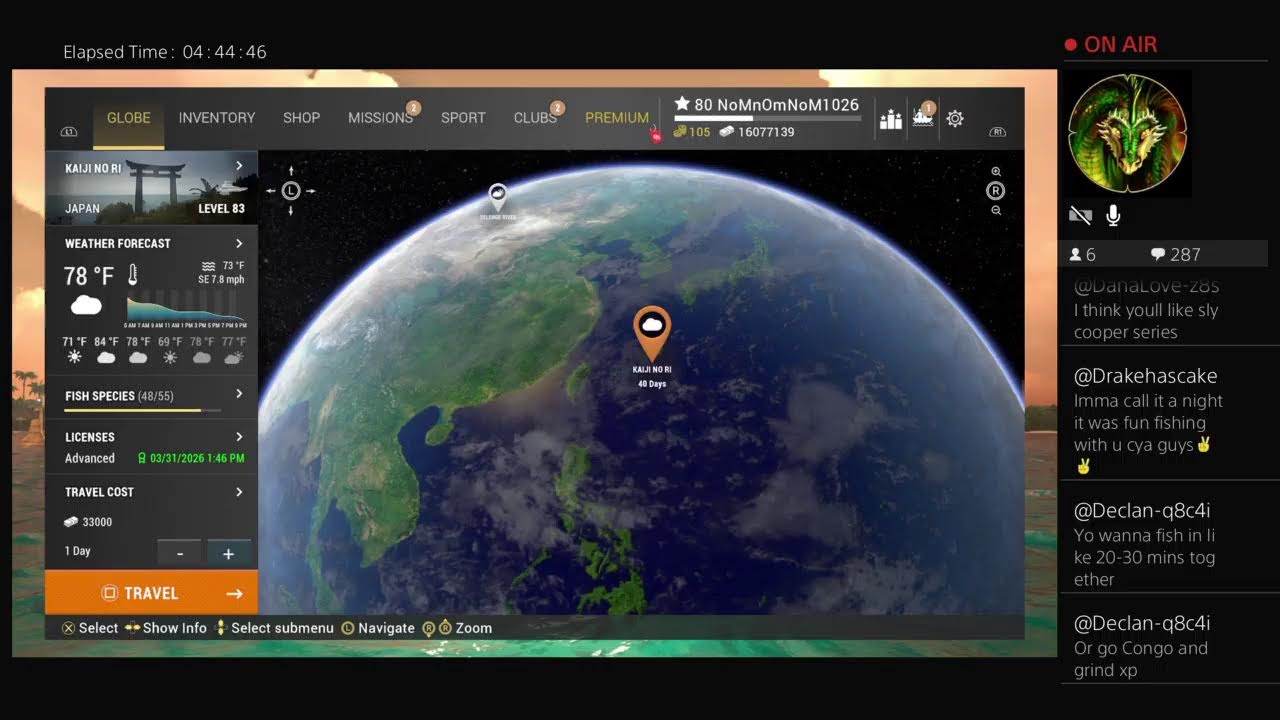Image resolution: width=1280 pixels, height=720 pixels.
Task: Click the orange Travel button
Action: pyautogui.click(x=151, y=593)
